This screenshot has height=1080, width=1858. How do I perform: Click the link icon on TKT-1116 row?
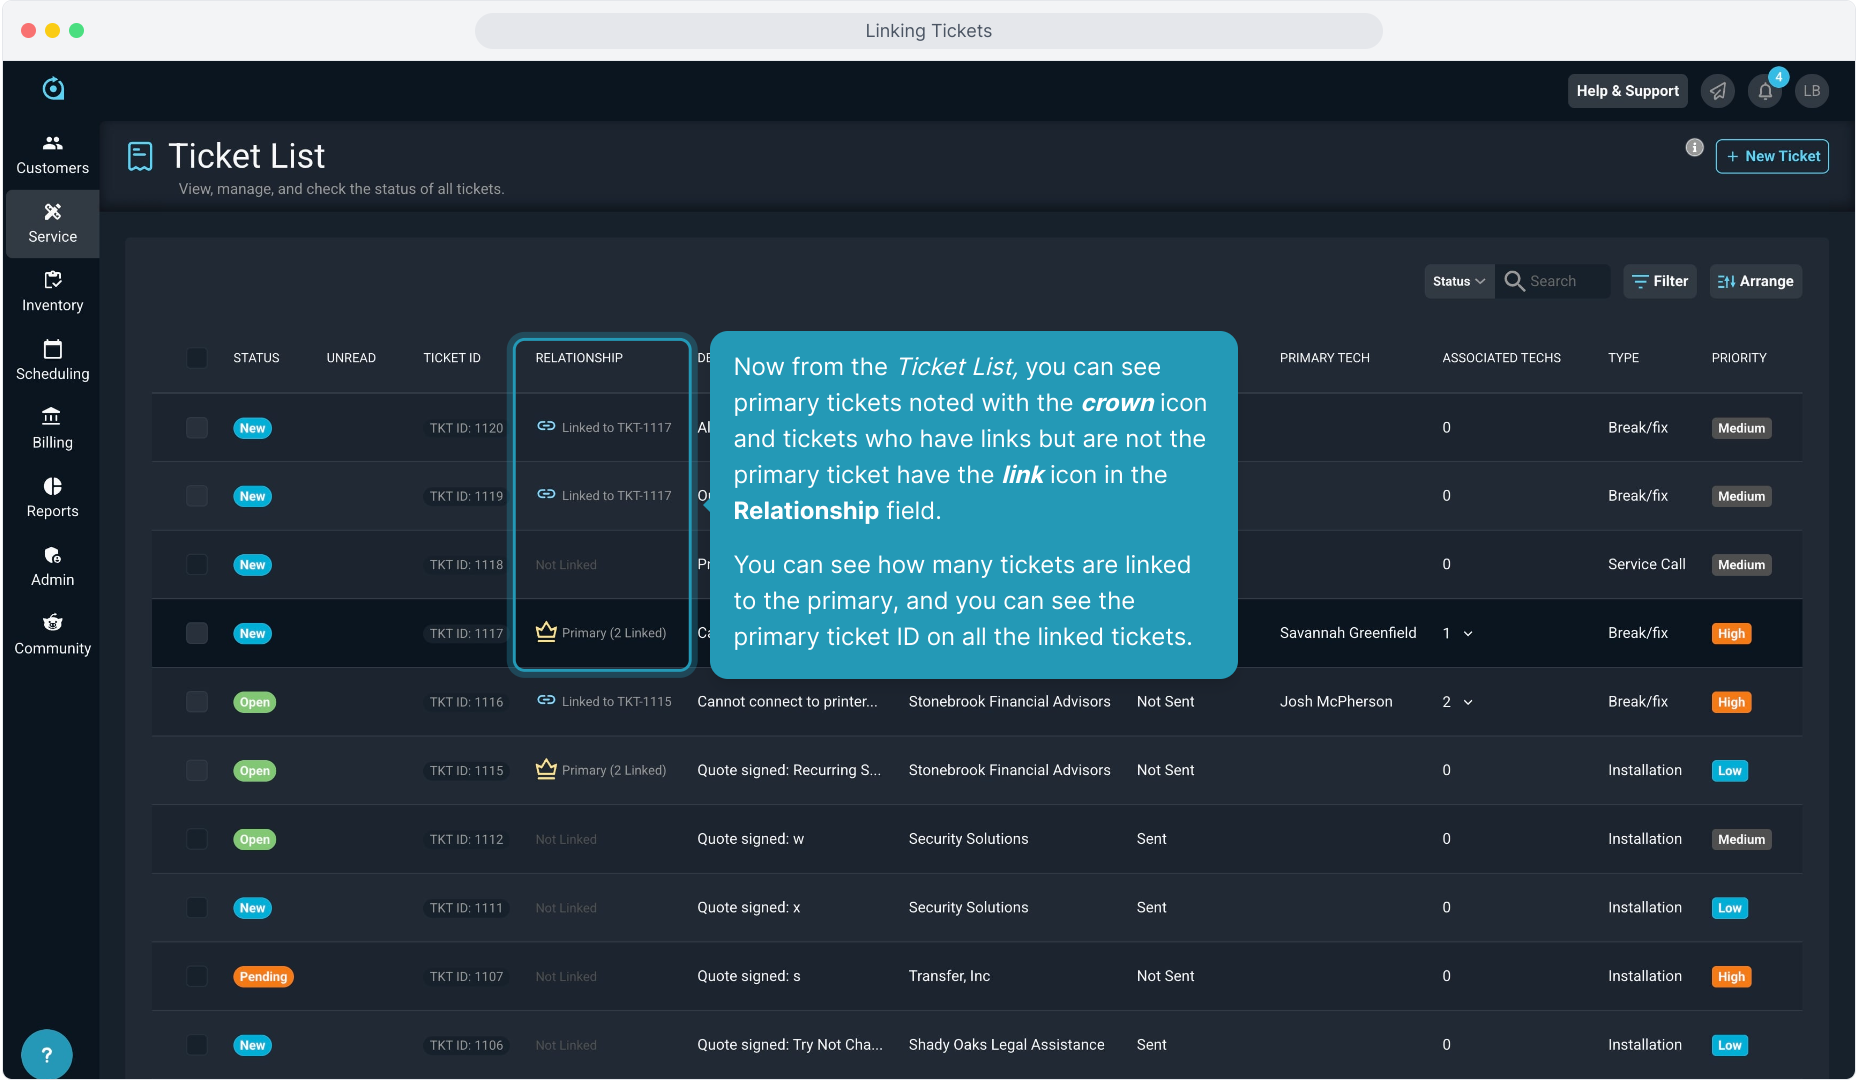(546, 701)
